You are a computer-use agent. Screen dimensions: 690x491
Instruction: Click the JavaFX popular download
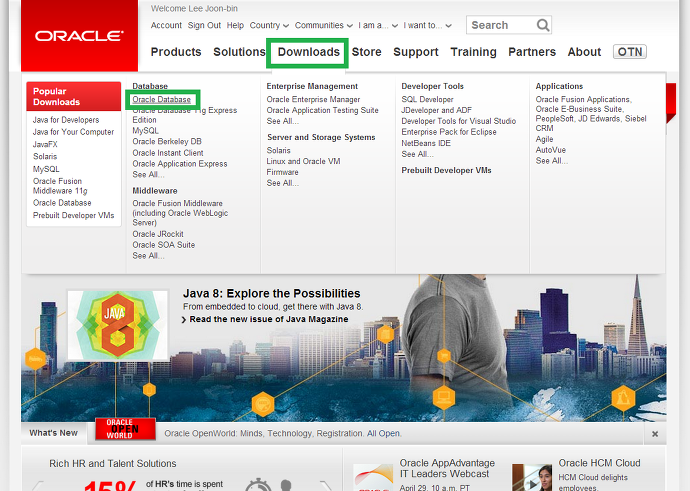[45, 144]
